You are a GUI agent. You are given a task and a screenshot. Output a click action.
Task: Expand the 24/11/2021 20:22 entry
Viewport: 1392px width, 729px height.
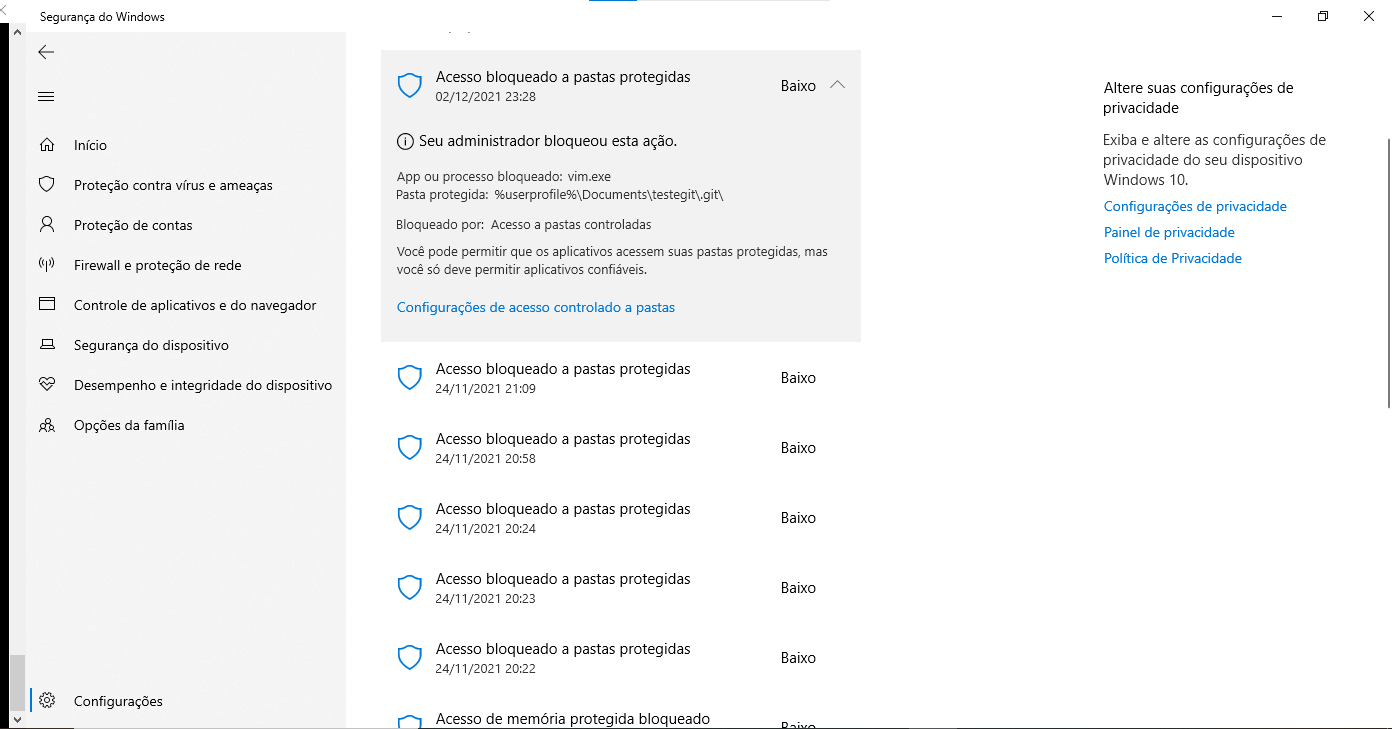coord(621,658)
